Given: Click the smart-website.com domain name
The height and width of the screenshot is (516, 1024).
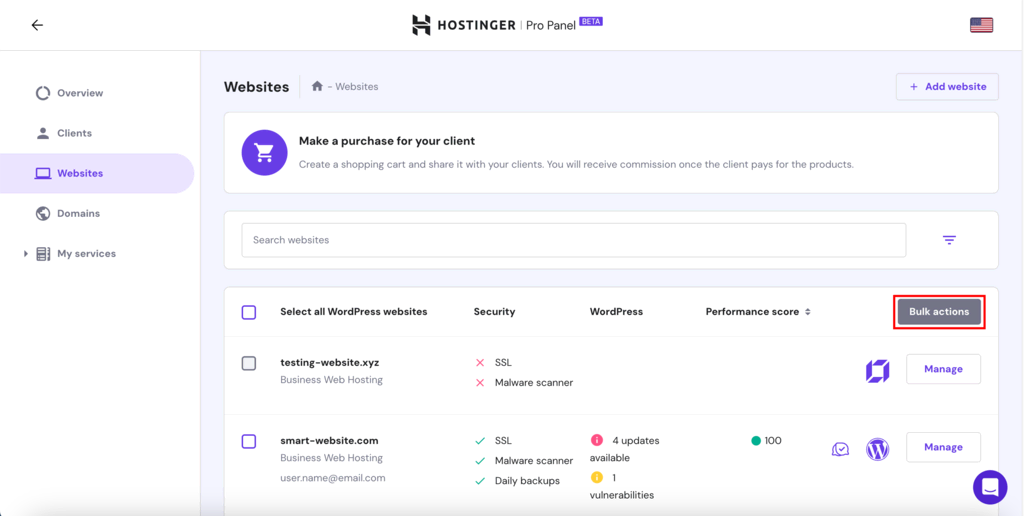Looking at the screenshot, I should coord(329,441).
